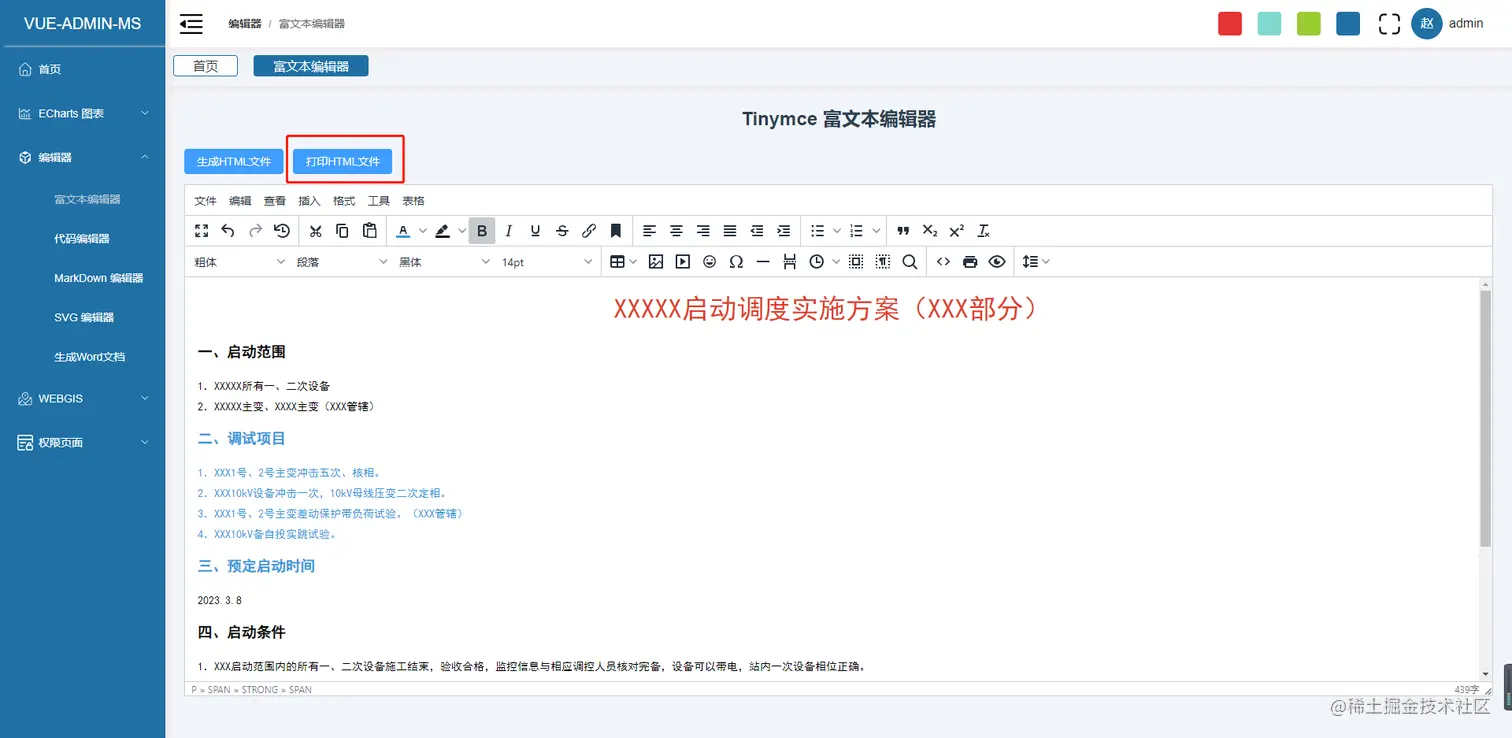Clear formatting icon
Screen dimensions: 1512x738
point(984,231)
